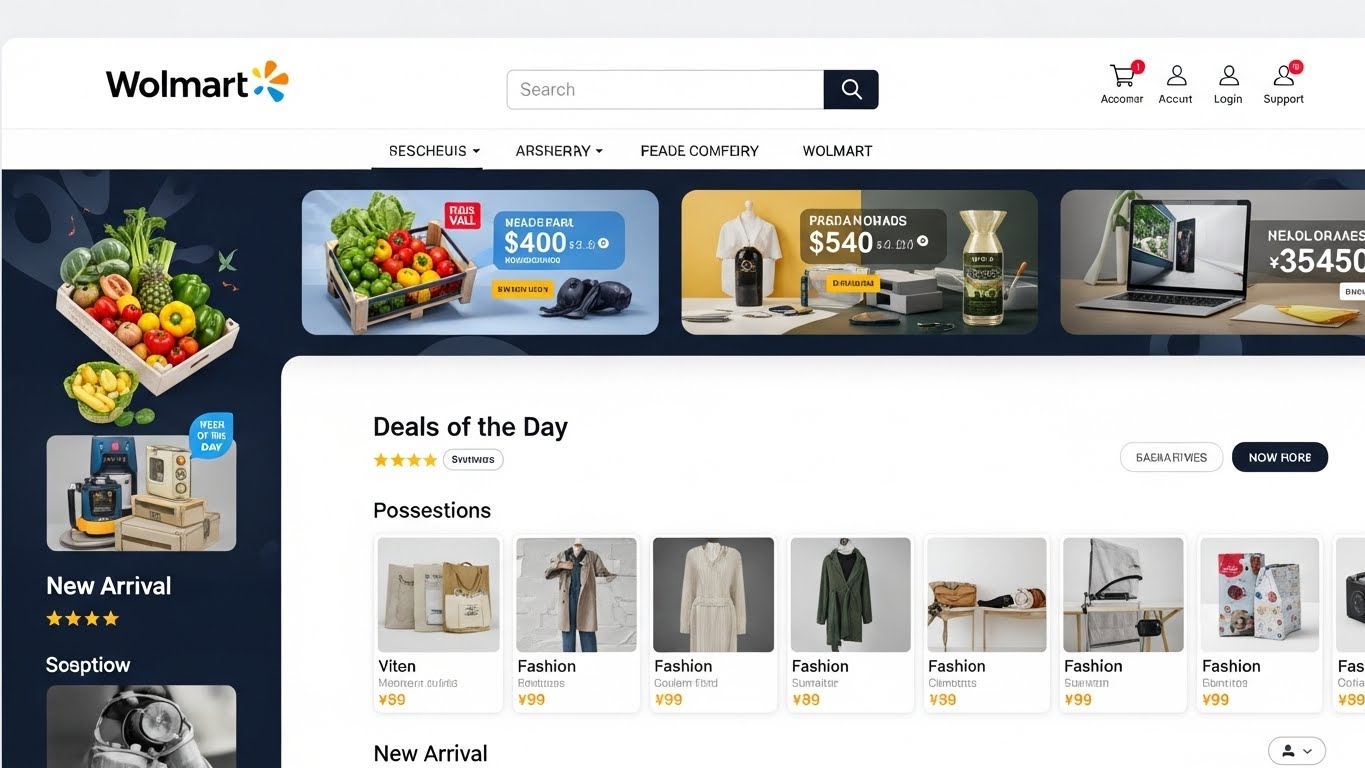Click the Svvtivas tag next to stars
This screenshot has width=1365, height=768.
(x=473, y=460)
